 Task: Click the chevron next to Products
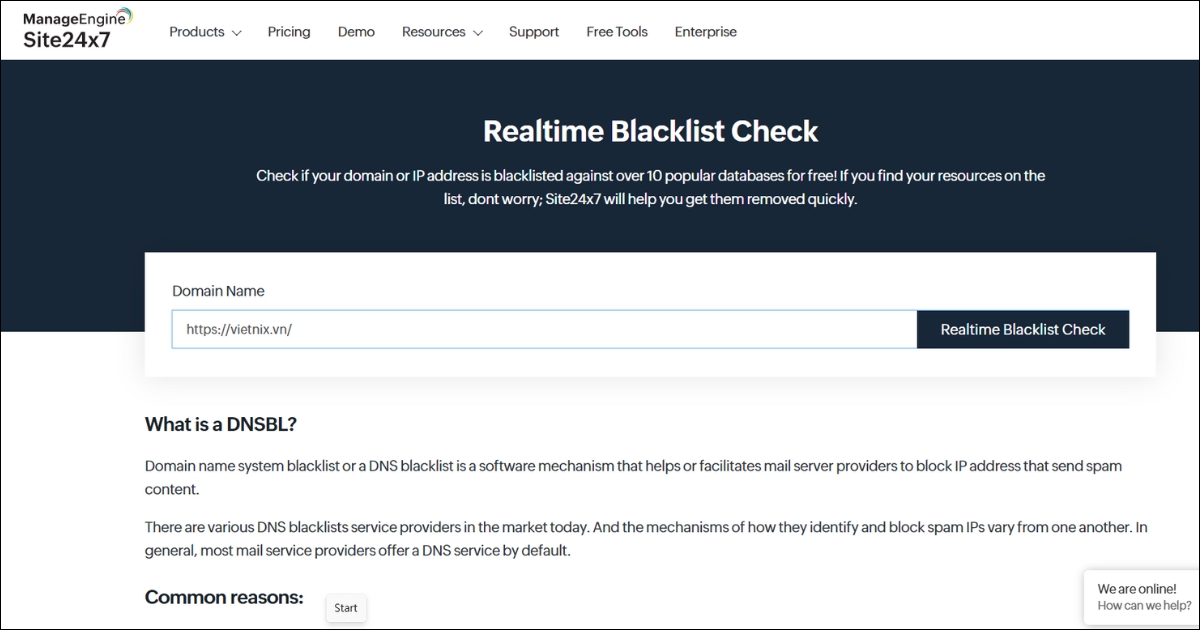point(237,33)
